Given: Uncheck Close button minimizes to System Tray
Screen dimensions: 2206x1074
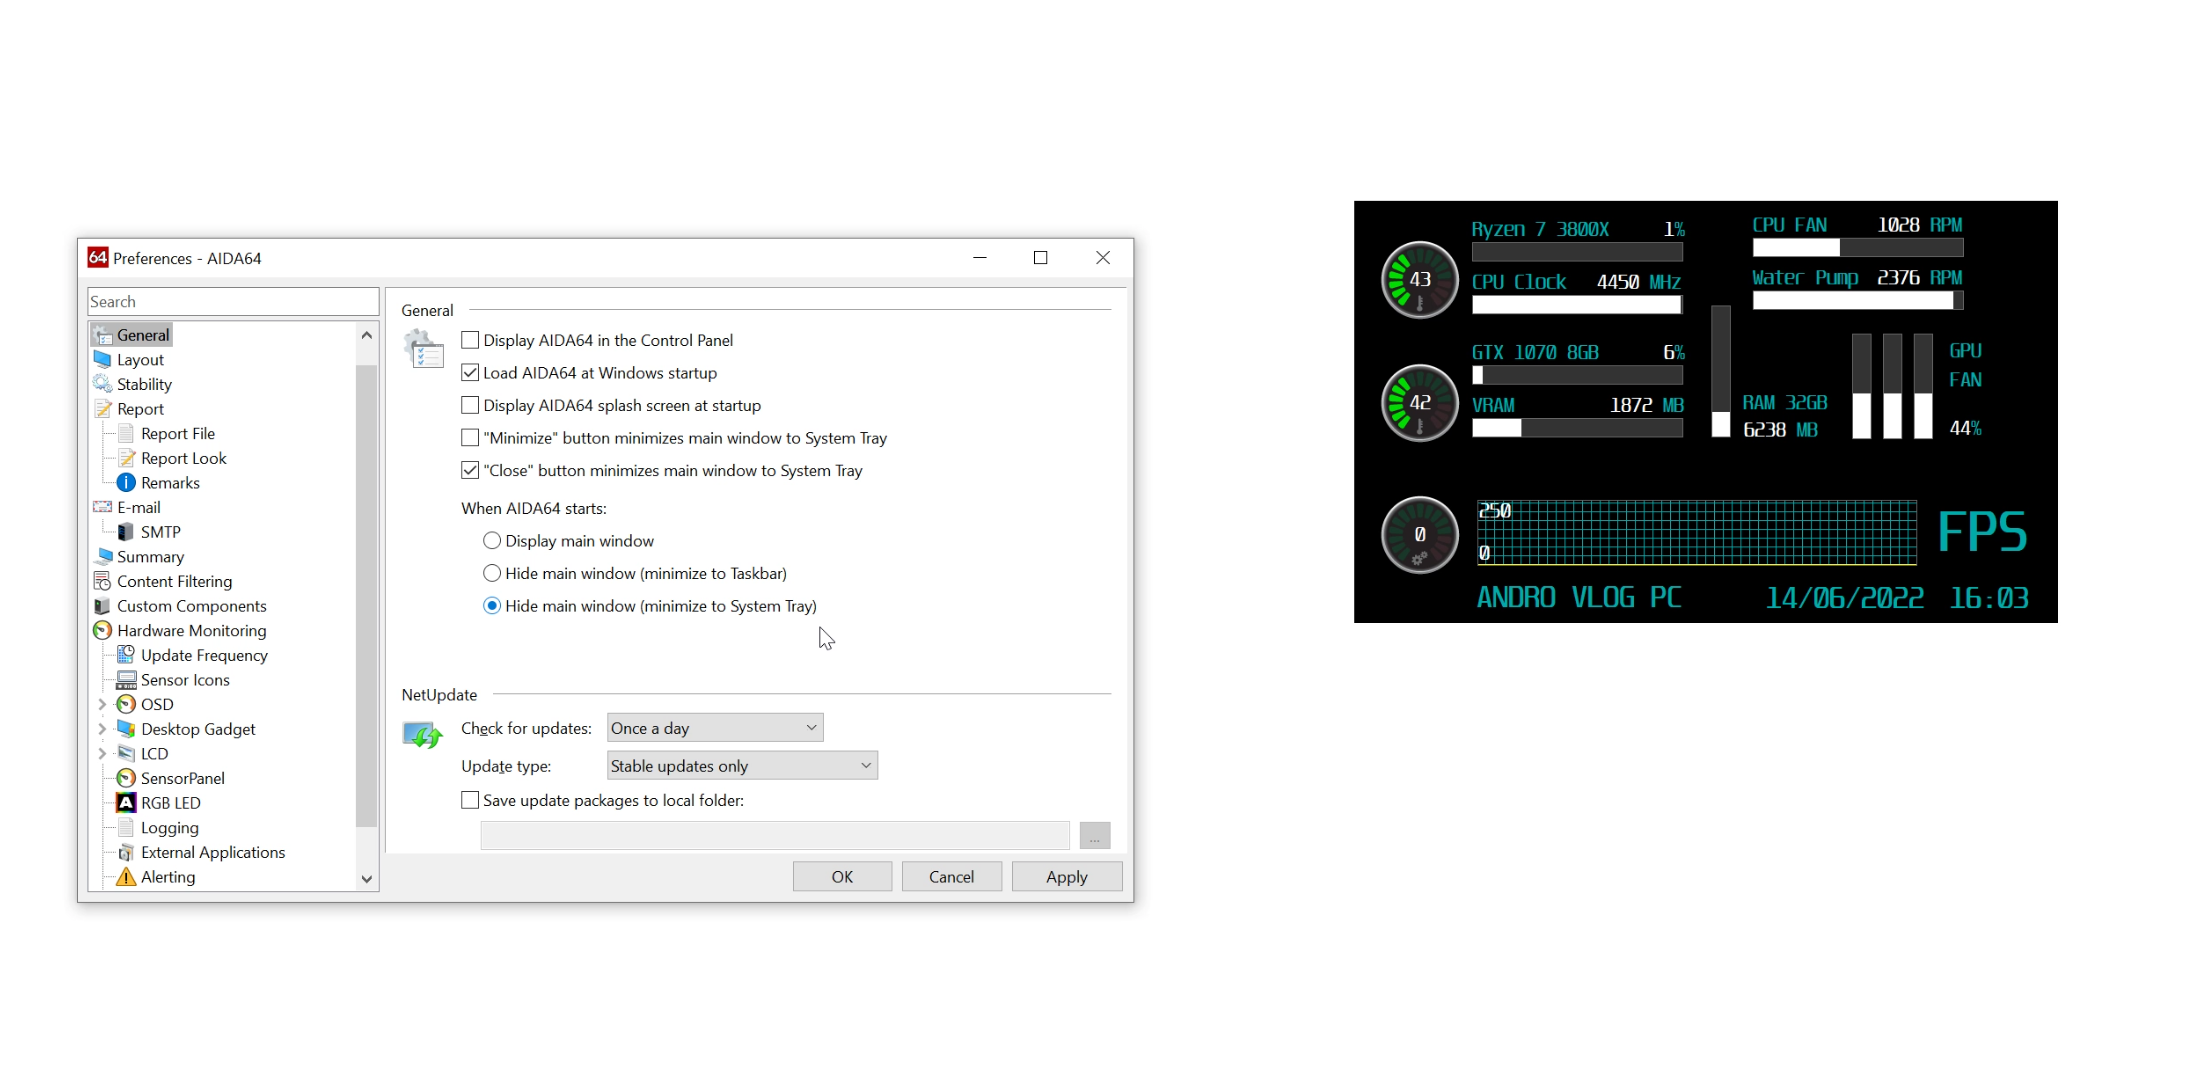Looking at the screenshot, I should (470, 470).
